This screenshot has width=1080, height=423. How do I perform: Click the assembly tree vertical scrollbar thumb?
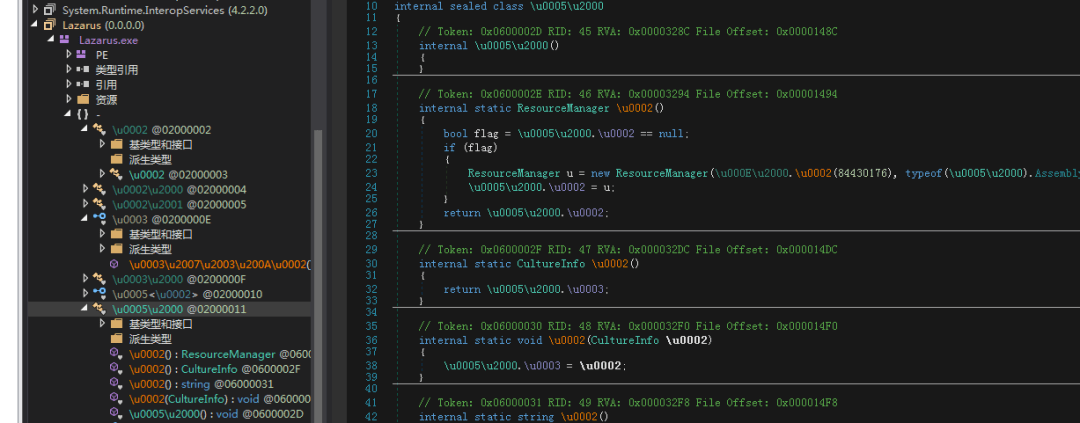pyautogui.click(x=319, y=276)
